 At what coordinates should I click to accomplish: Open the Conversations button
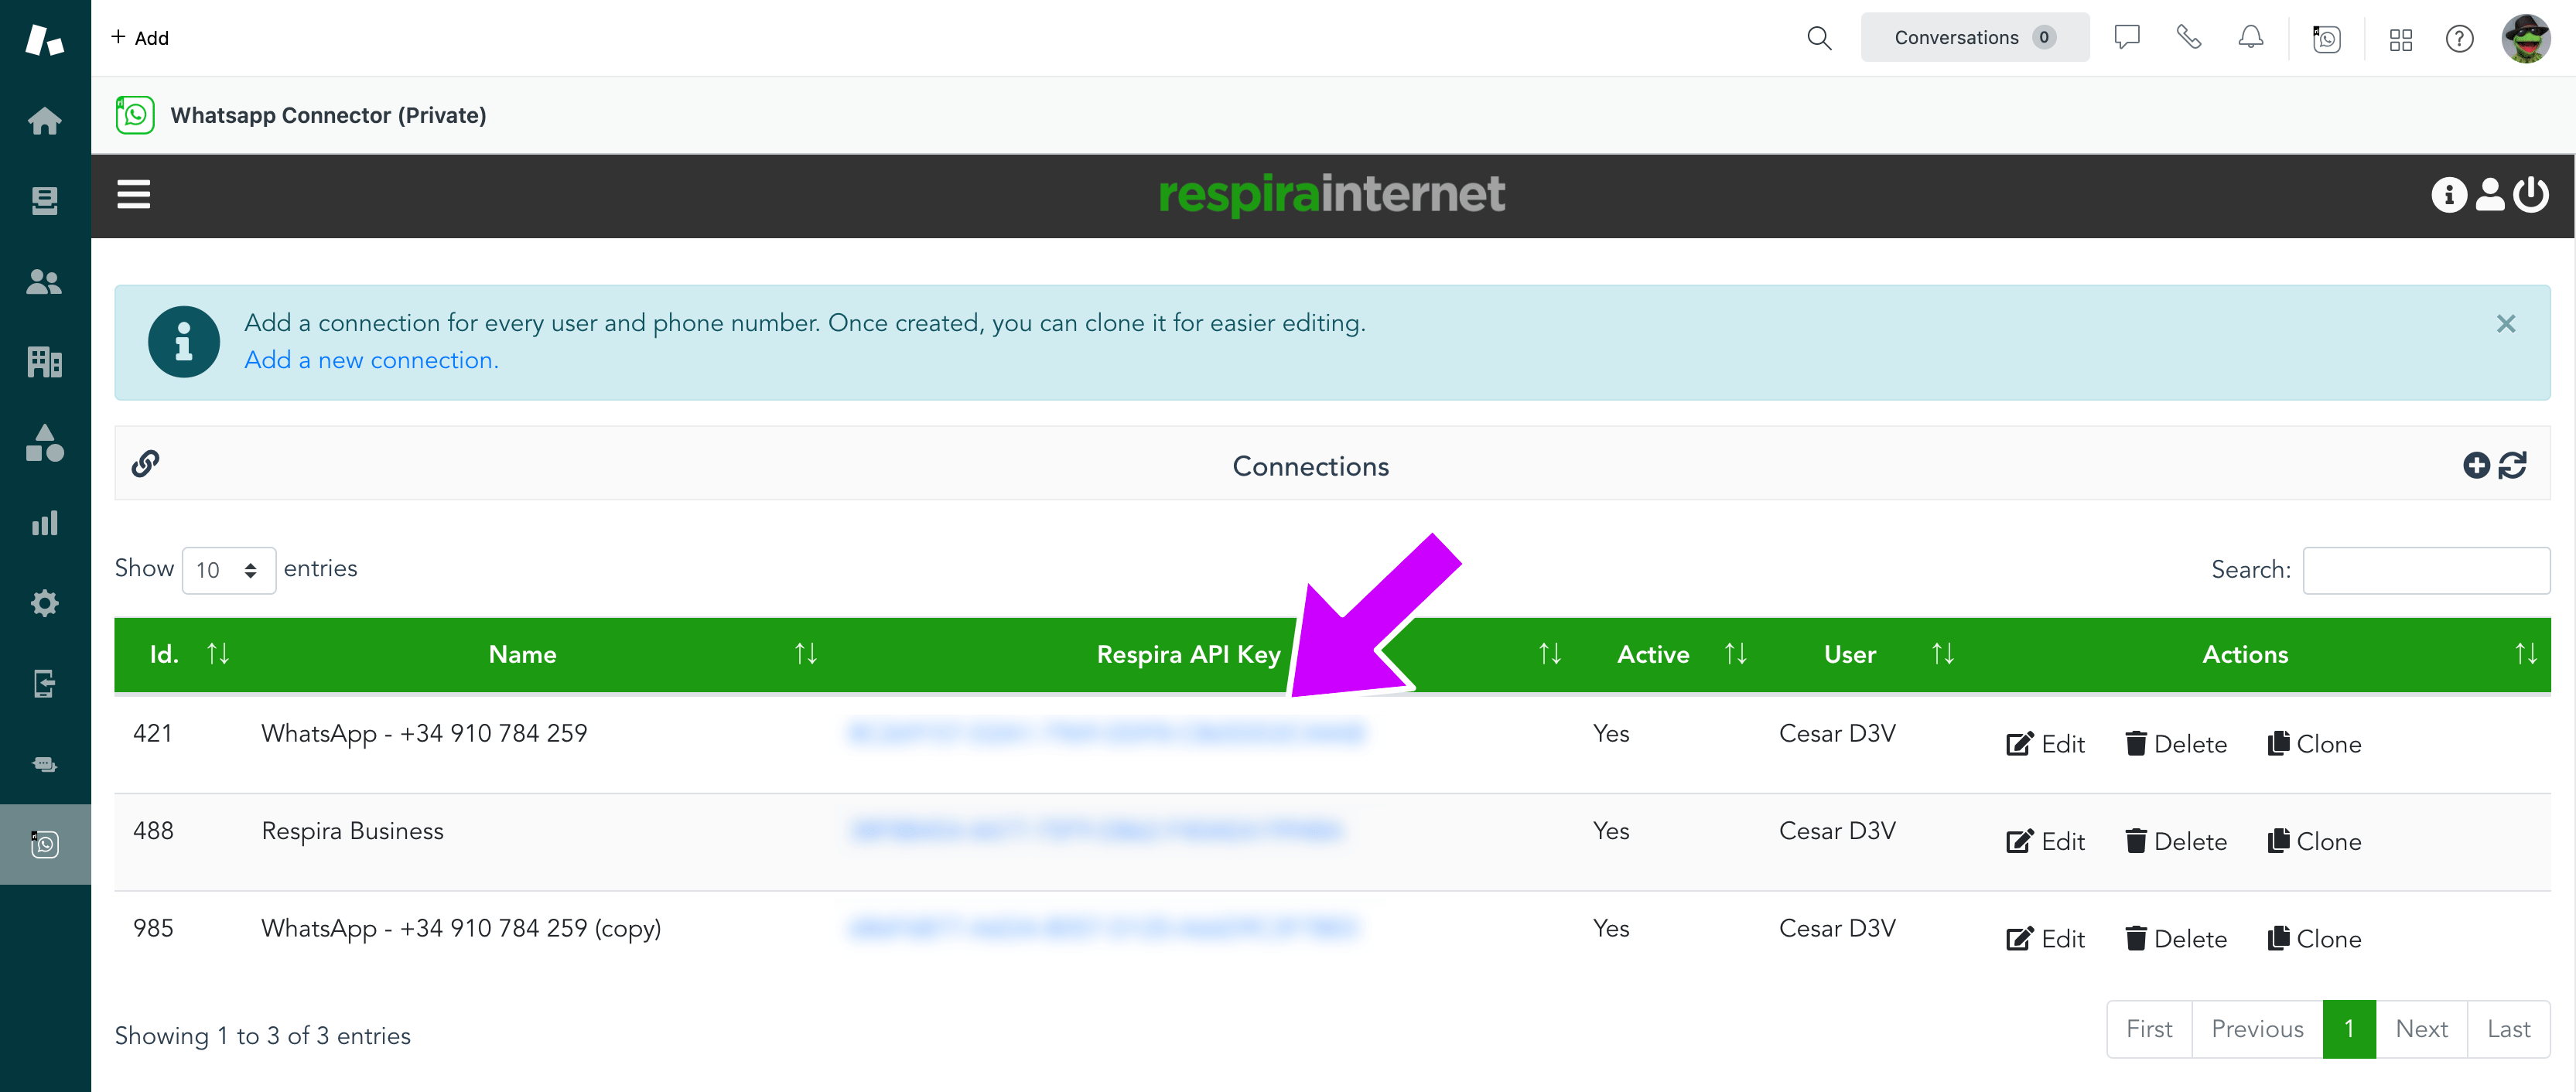pos(1974,38)
